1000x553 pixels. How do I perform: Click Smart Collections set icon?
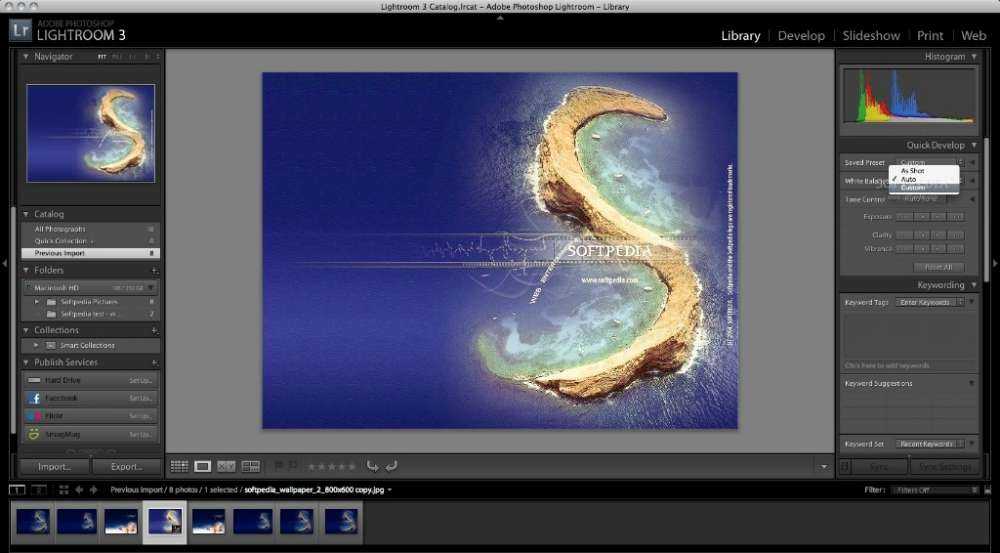[x=52, y=345]
